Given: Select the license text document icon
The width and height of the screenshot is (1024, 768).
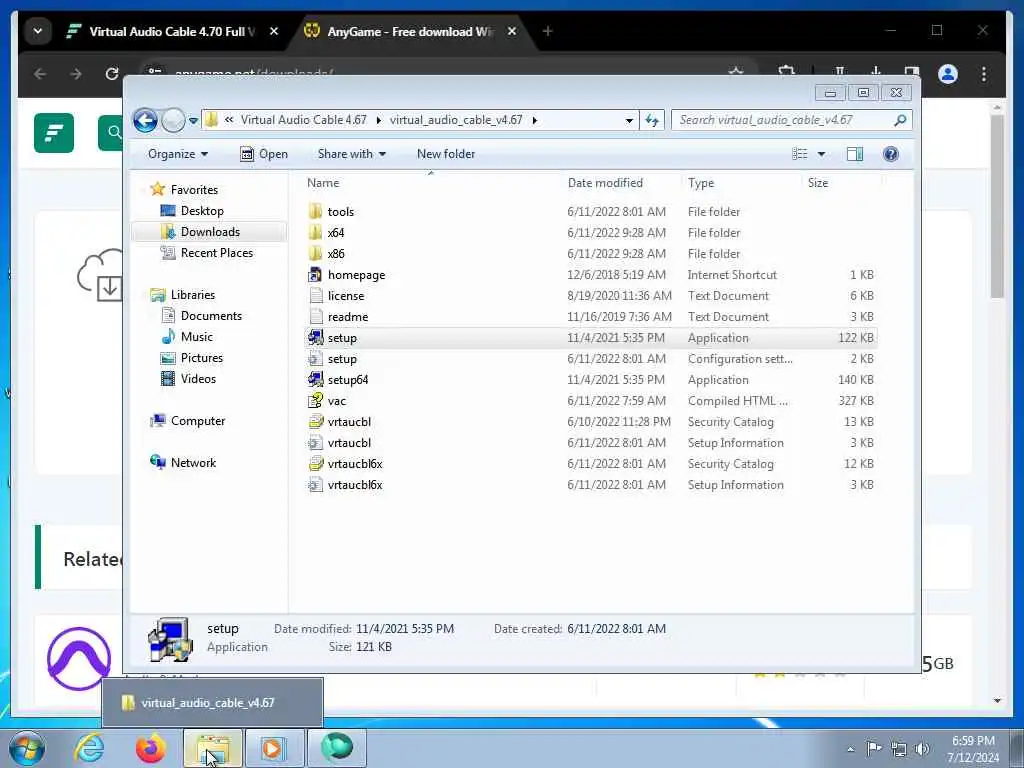Looking at the screenshot, I should [315, 295].
